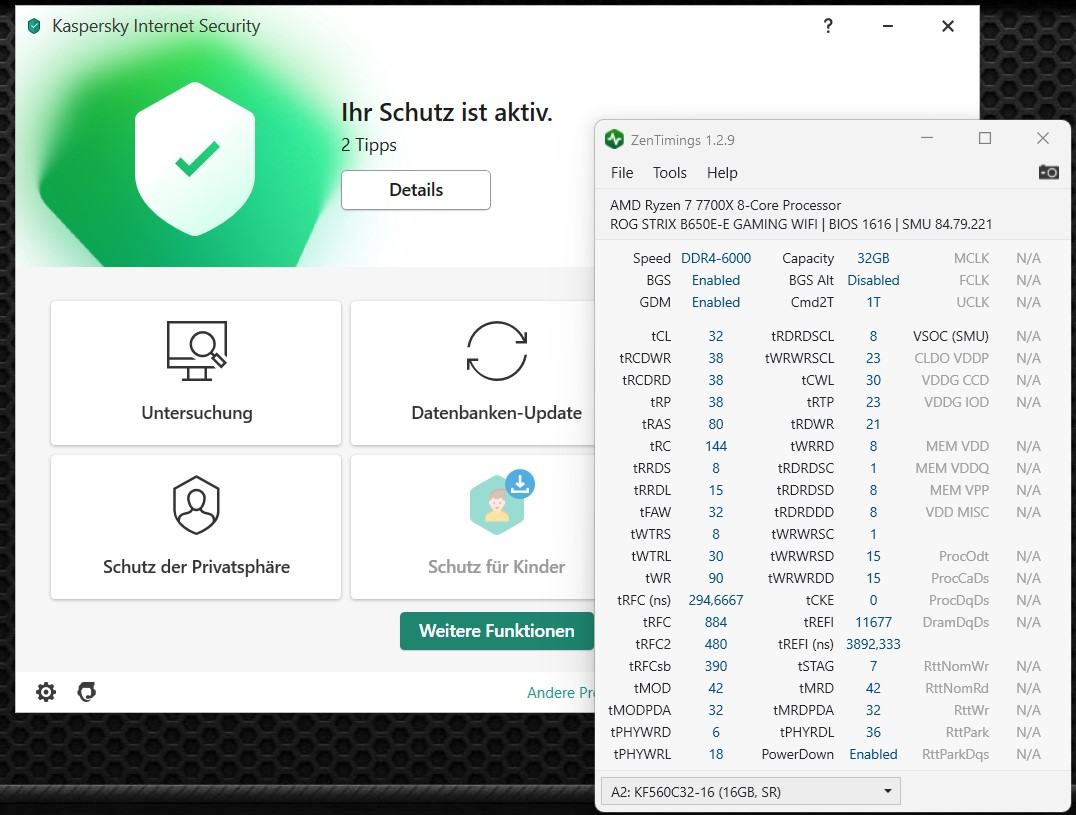
Task: Click the VSOC (SMU) label
Action: click(950, 336)
